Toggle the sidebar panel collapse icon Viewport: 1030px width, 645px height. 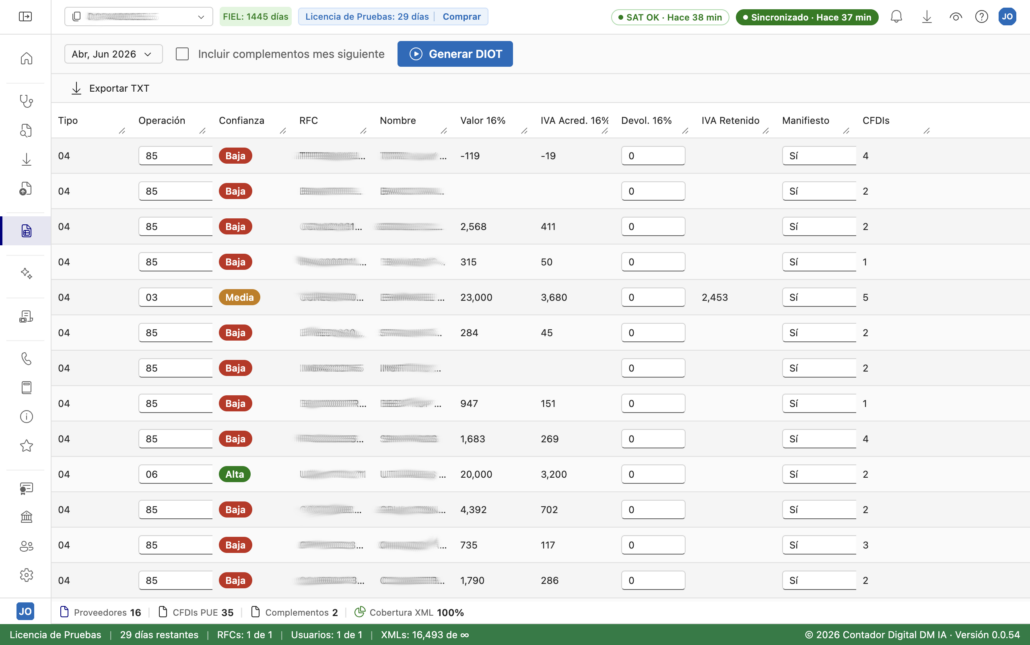26,16
